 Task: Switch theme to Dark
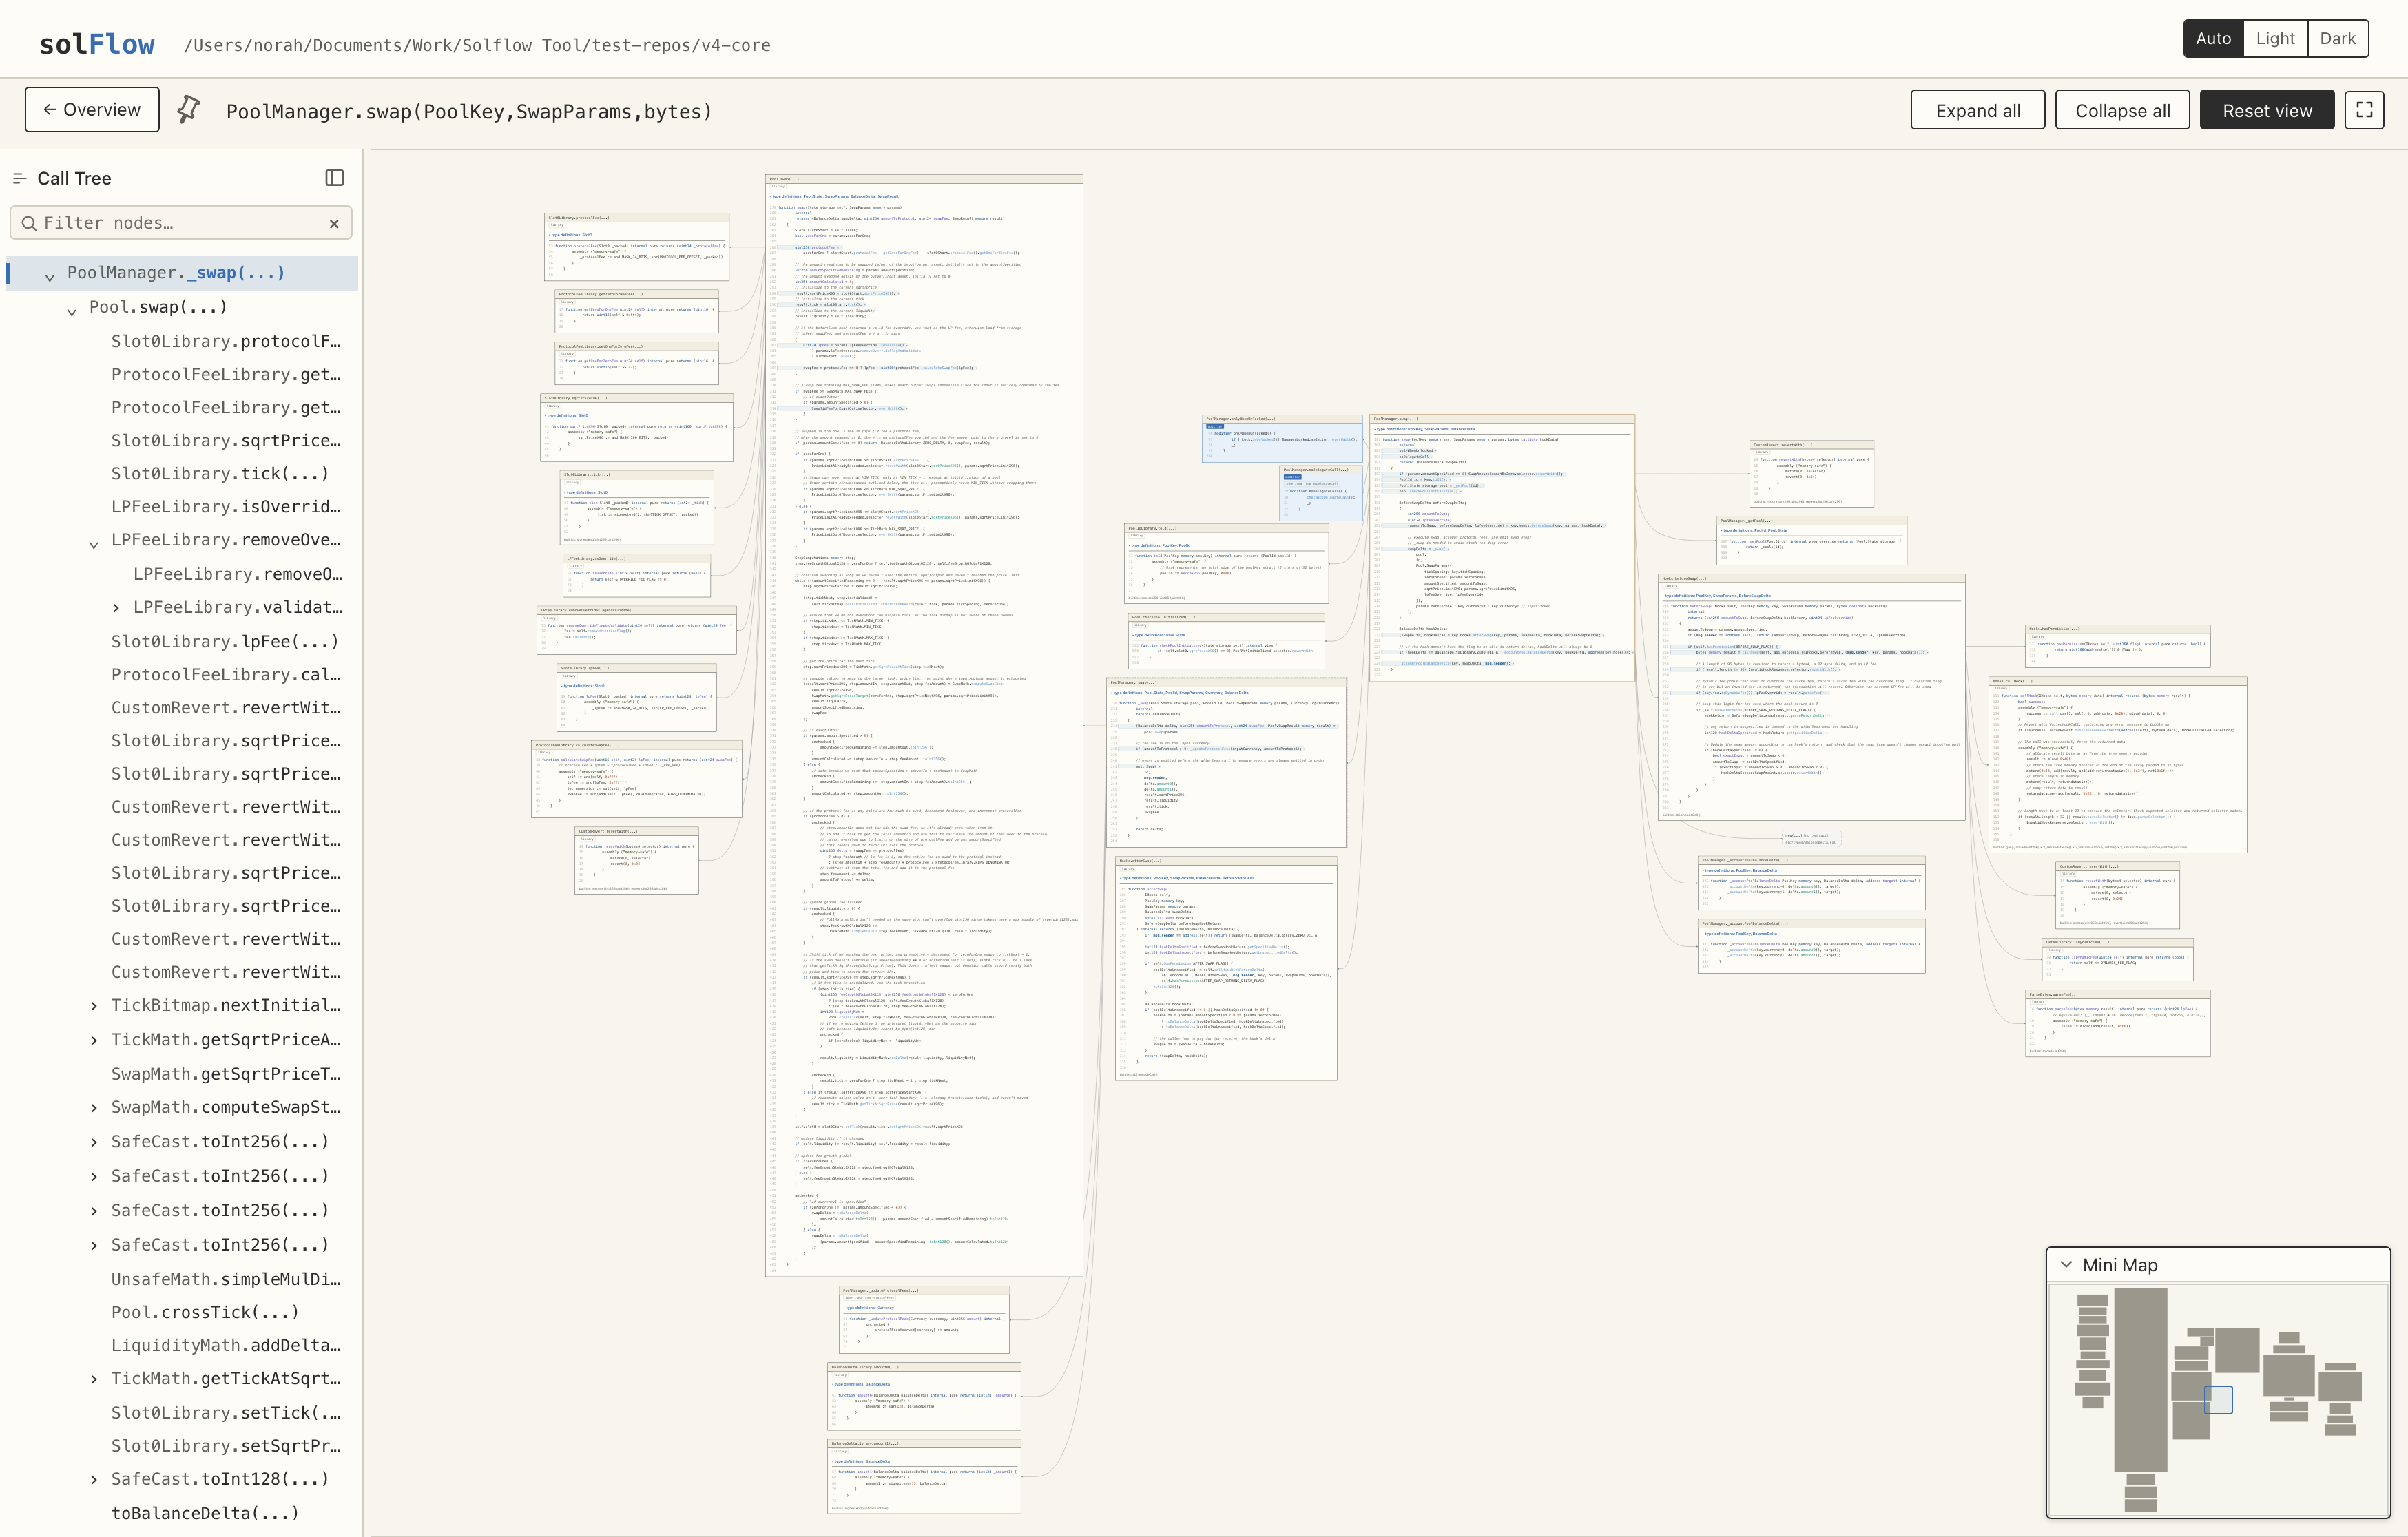click(x=2337, y=38)
